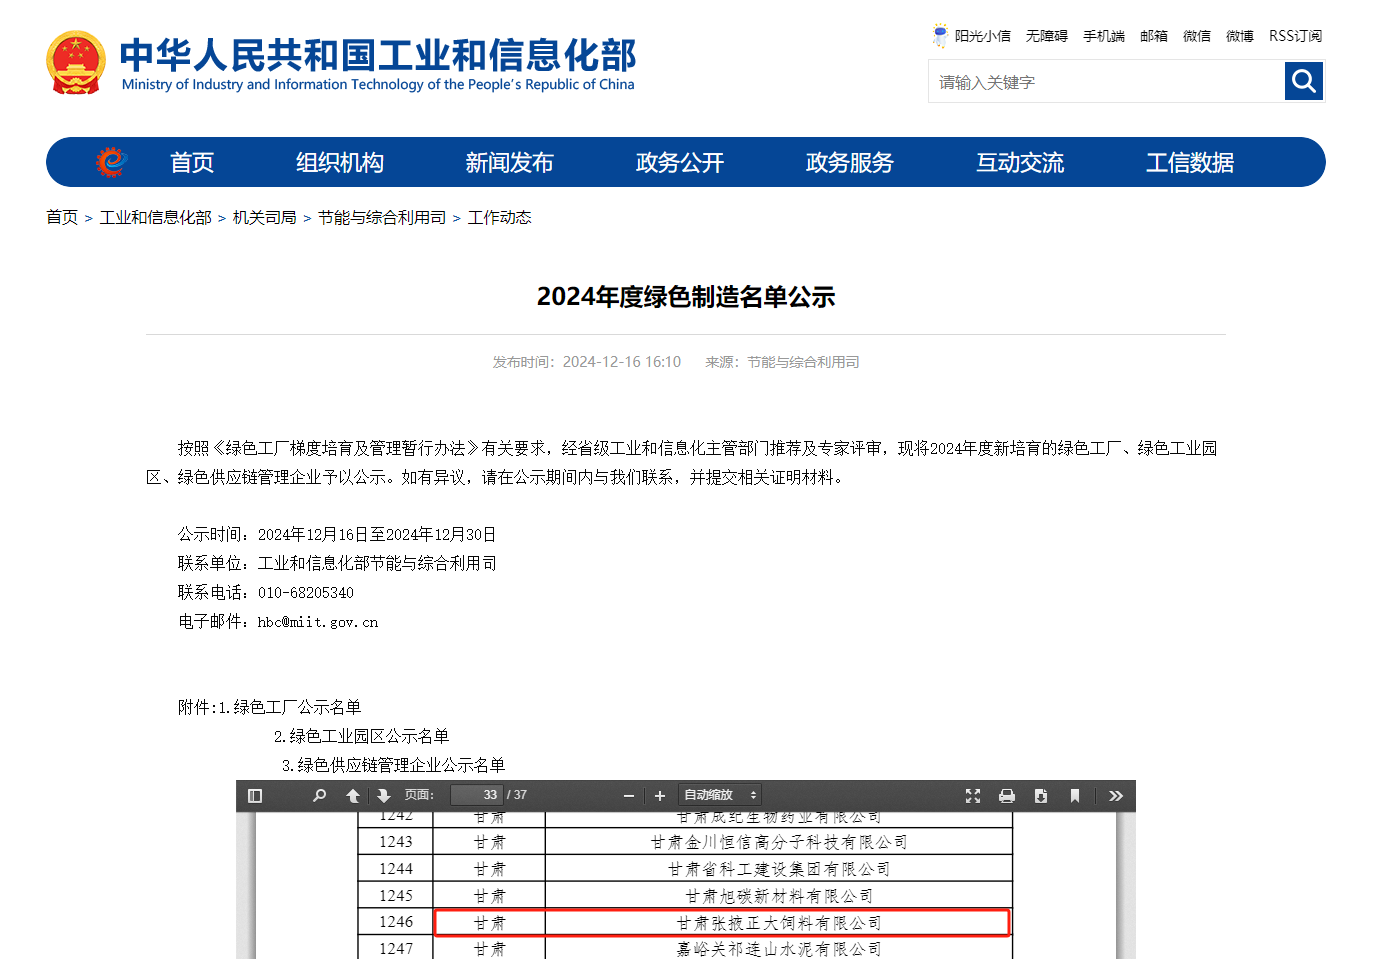The image size is (1393, 959).
Task: Click the 邮箱 link
Action: pos(1154,36)
